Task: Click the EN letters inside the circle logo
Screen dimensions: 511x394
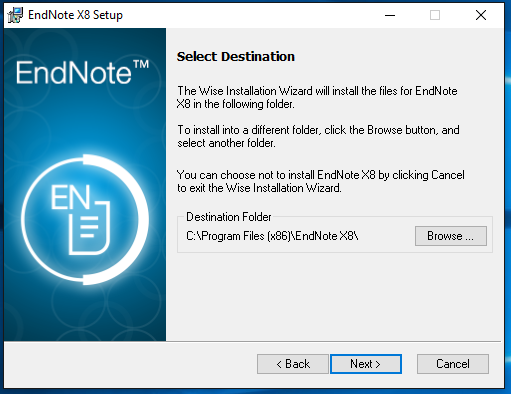Action: [71, 197]
